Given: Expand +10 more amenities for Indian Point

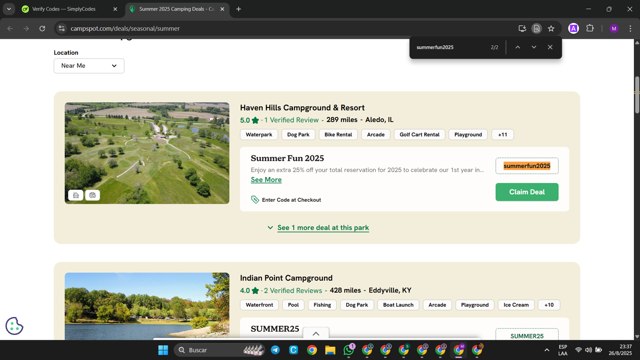Looking at the screenshot, I should click(549, 305).
